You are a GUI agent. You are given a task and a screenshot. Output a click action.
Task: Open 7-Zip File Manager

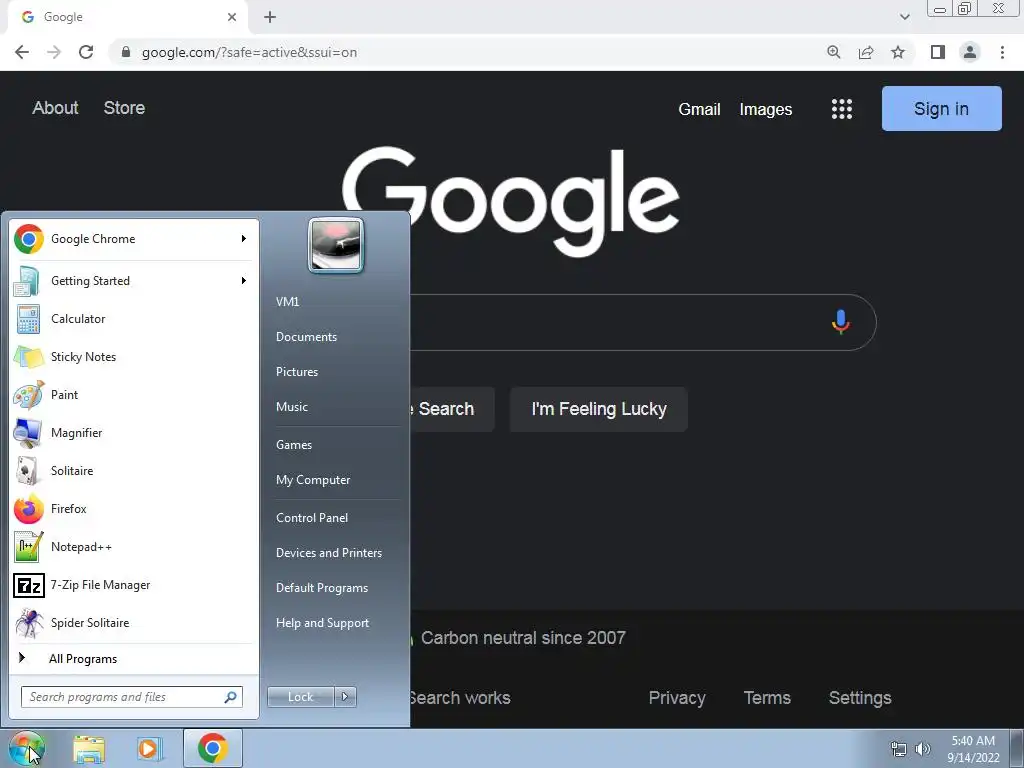pyautogui.click(x=133, y=584)
